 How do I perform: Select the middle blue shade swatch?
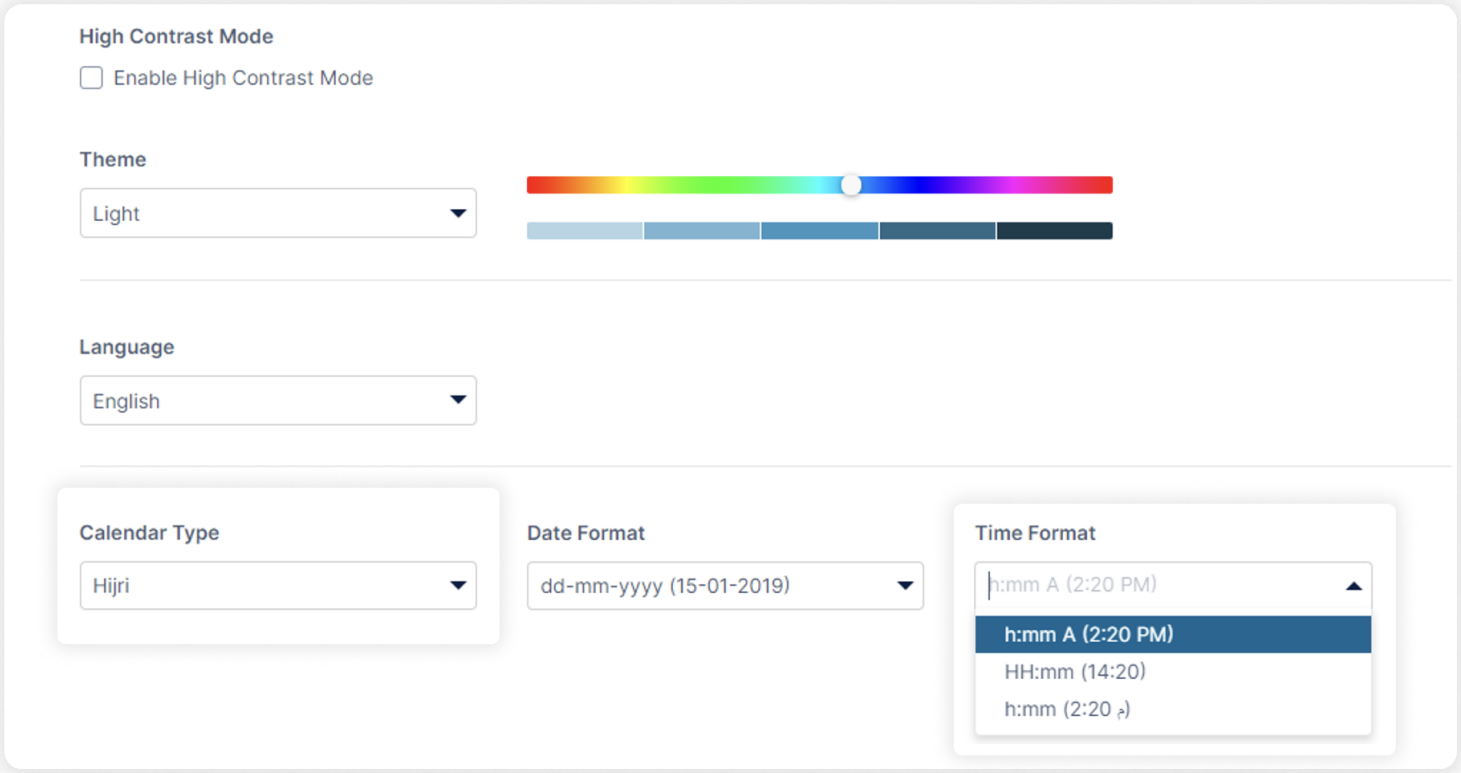click(819, 230)
